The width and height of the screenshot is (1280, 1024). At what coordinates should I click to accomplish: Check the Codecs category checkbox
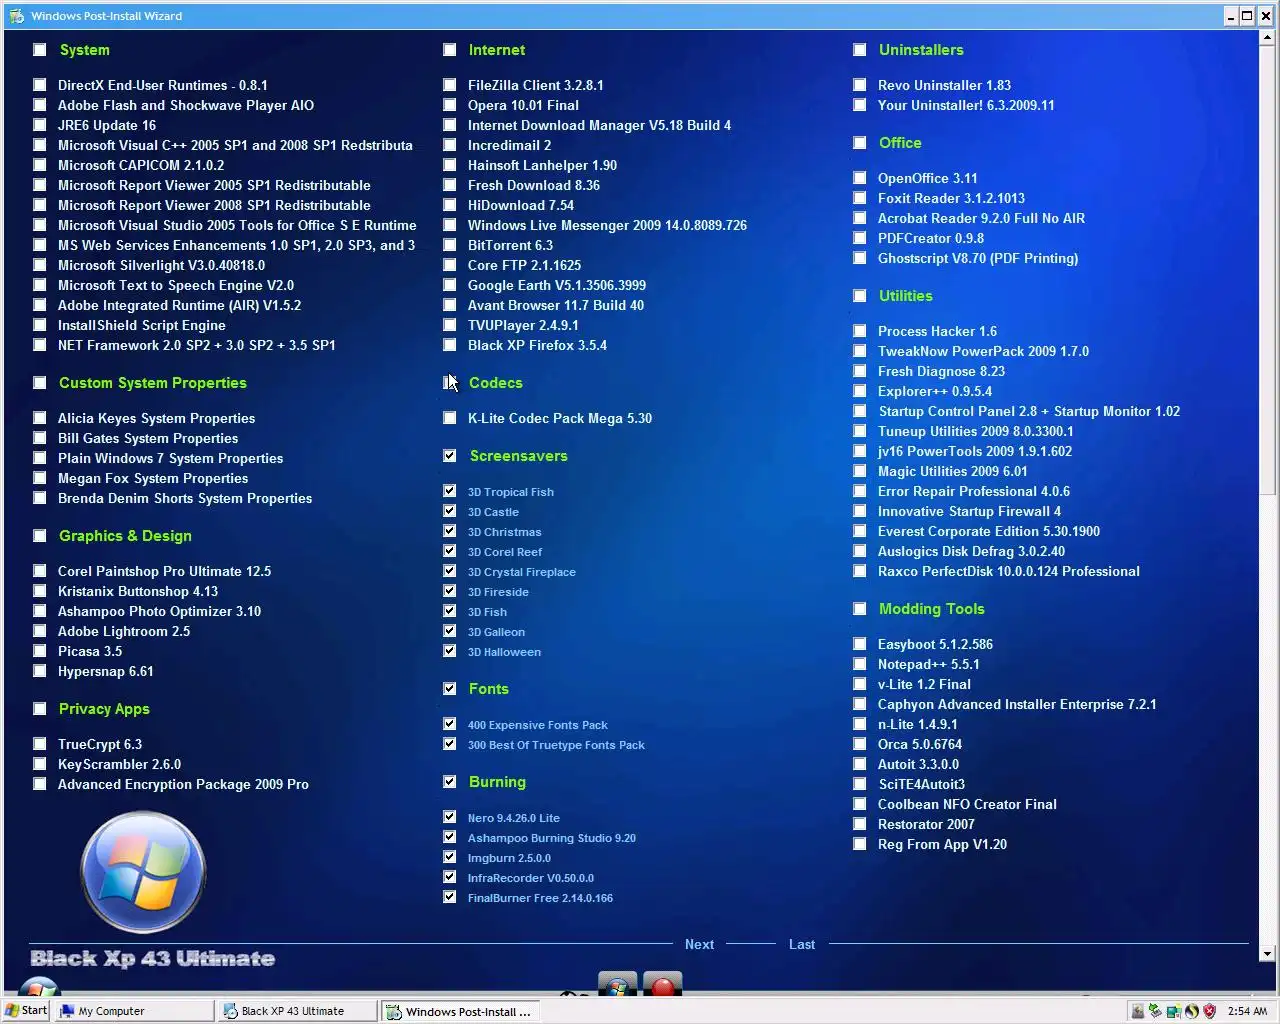click(x=450, y=383)
